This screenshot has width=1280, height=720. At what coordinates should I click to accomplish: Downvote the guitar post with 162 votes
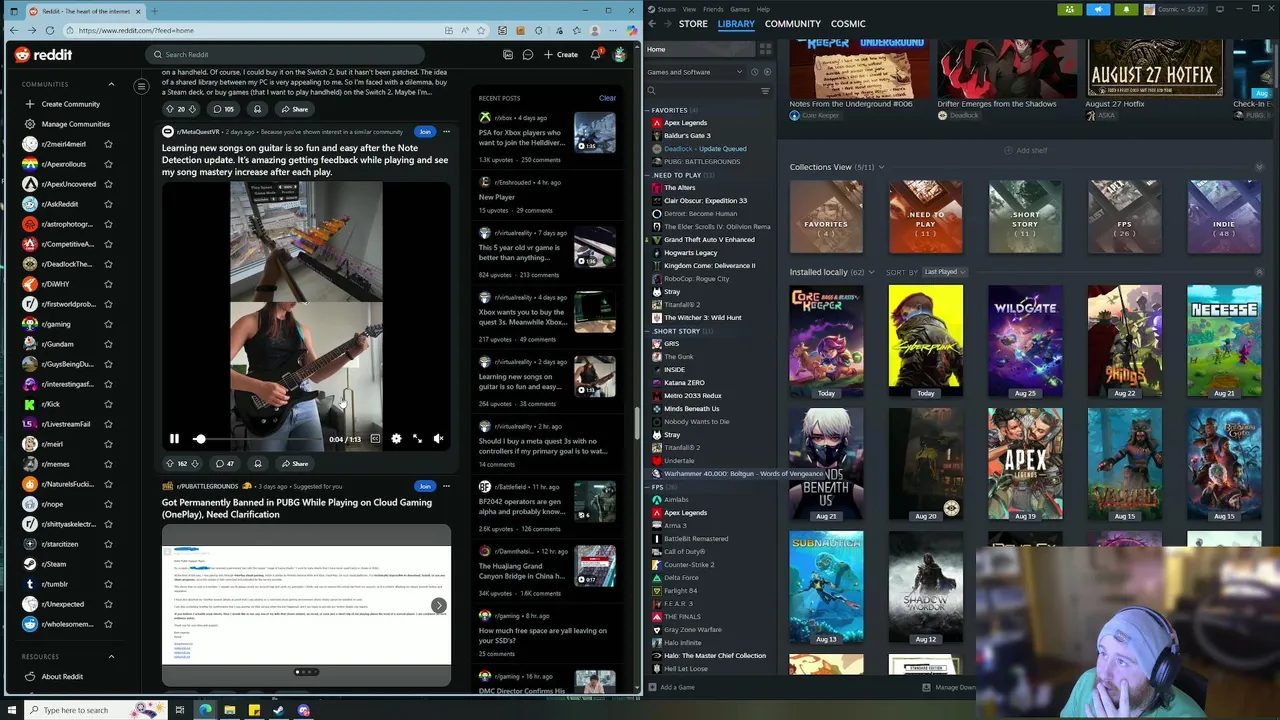click(194, 463)
